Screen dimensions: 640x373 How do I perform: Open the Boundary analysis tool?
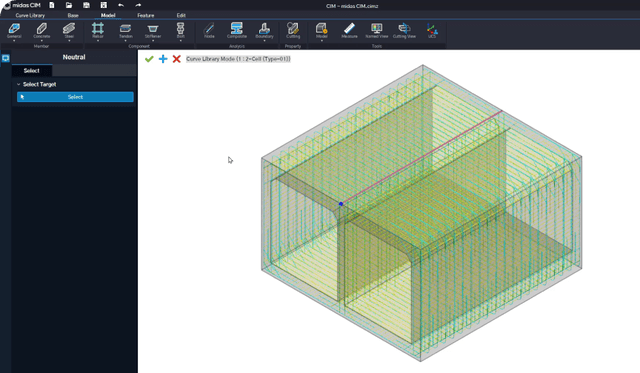264,30
